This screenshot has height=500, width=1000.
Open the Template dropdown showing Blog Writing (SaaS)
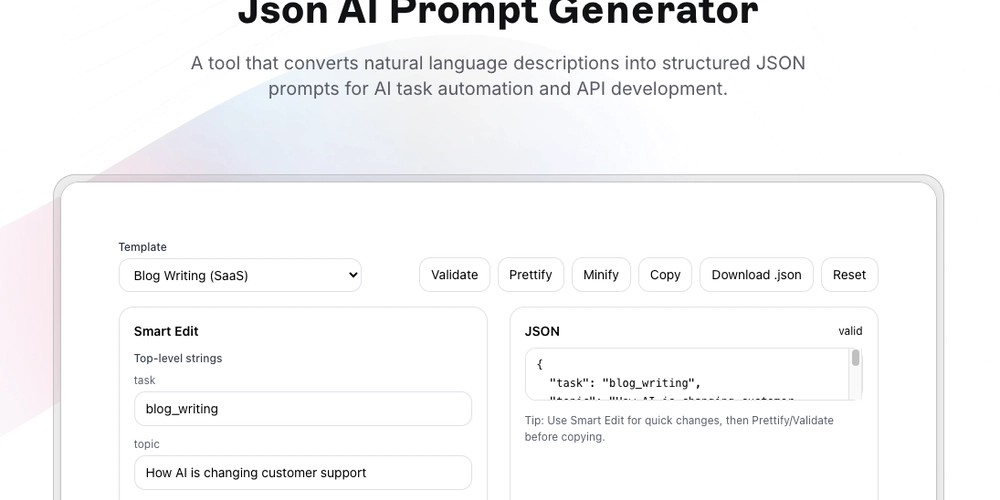(x=240, y=275)
